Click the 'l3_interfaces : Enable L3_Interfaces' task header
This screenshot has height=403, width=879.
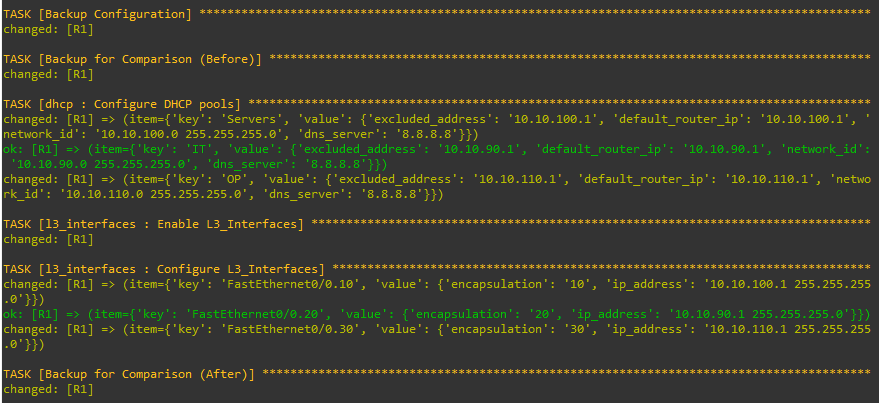point(153,223)
